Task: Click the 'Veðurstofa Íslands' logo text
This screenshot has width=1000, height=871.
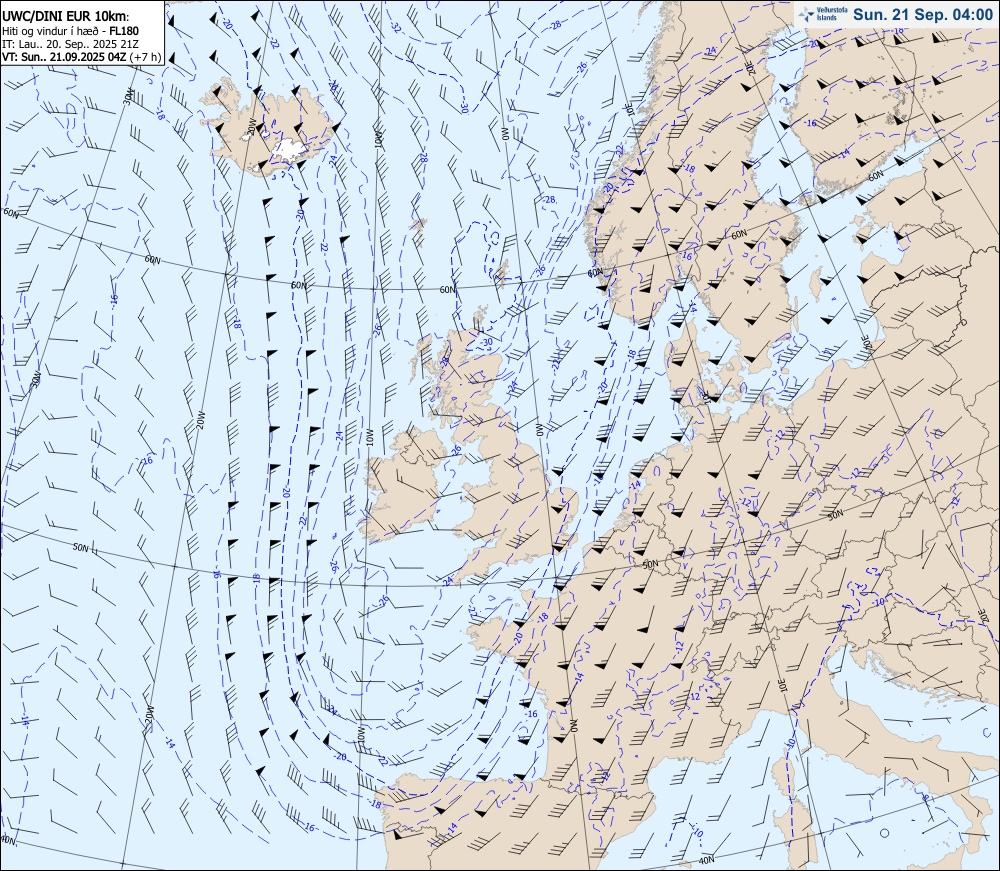Action: pyautogui.click(x=831, y=14)
